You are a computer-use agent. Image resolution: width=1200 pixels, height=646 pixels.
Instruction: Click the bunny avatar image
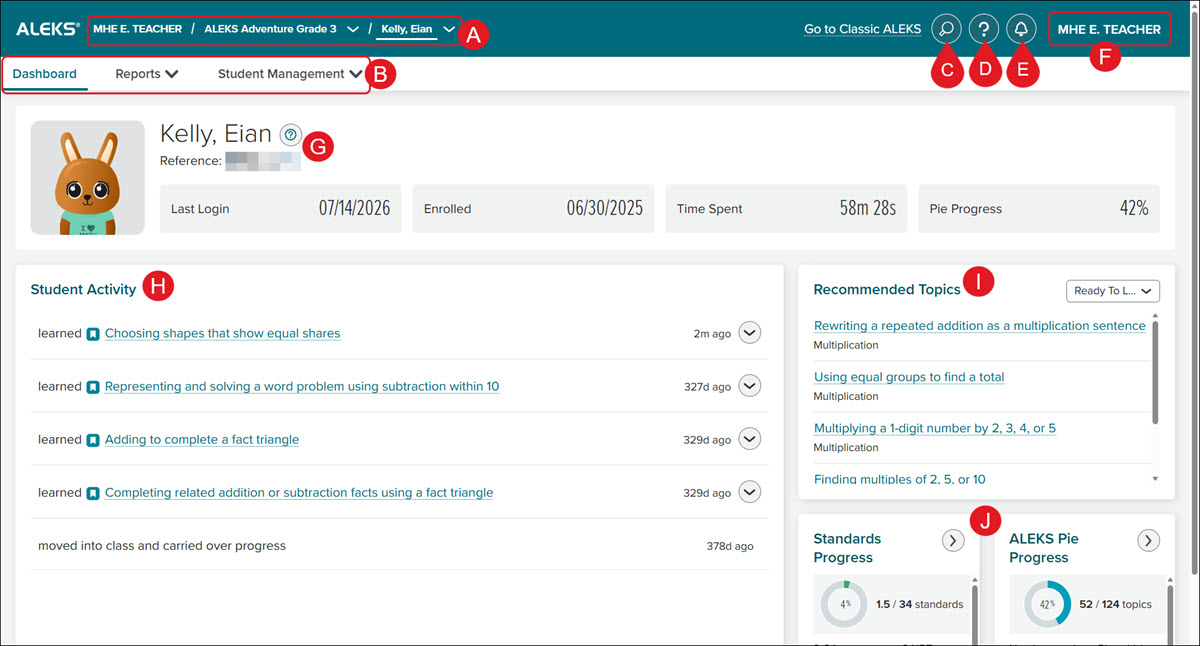88,178
